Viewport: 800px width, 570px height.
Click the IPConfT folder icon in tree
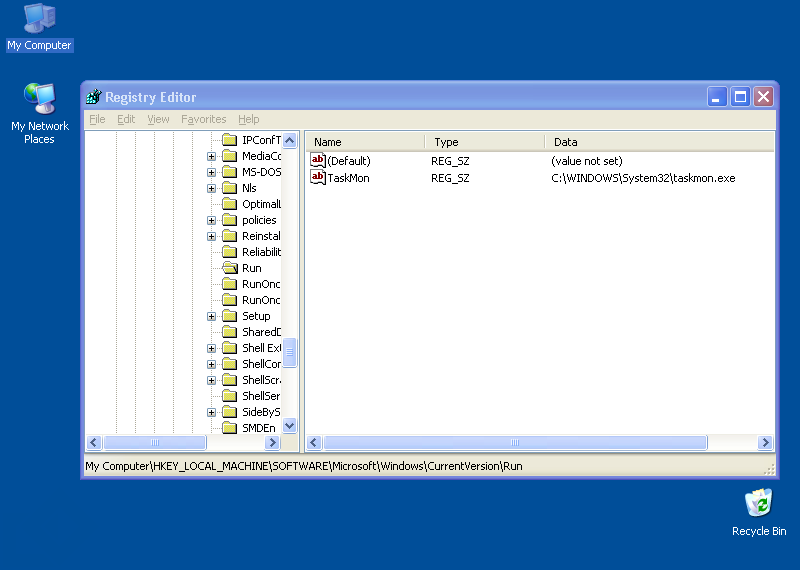[230, 140]
